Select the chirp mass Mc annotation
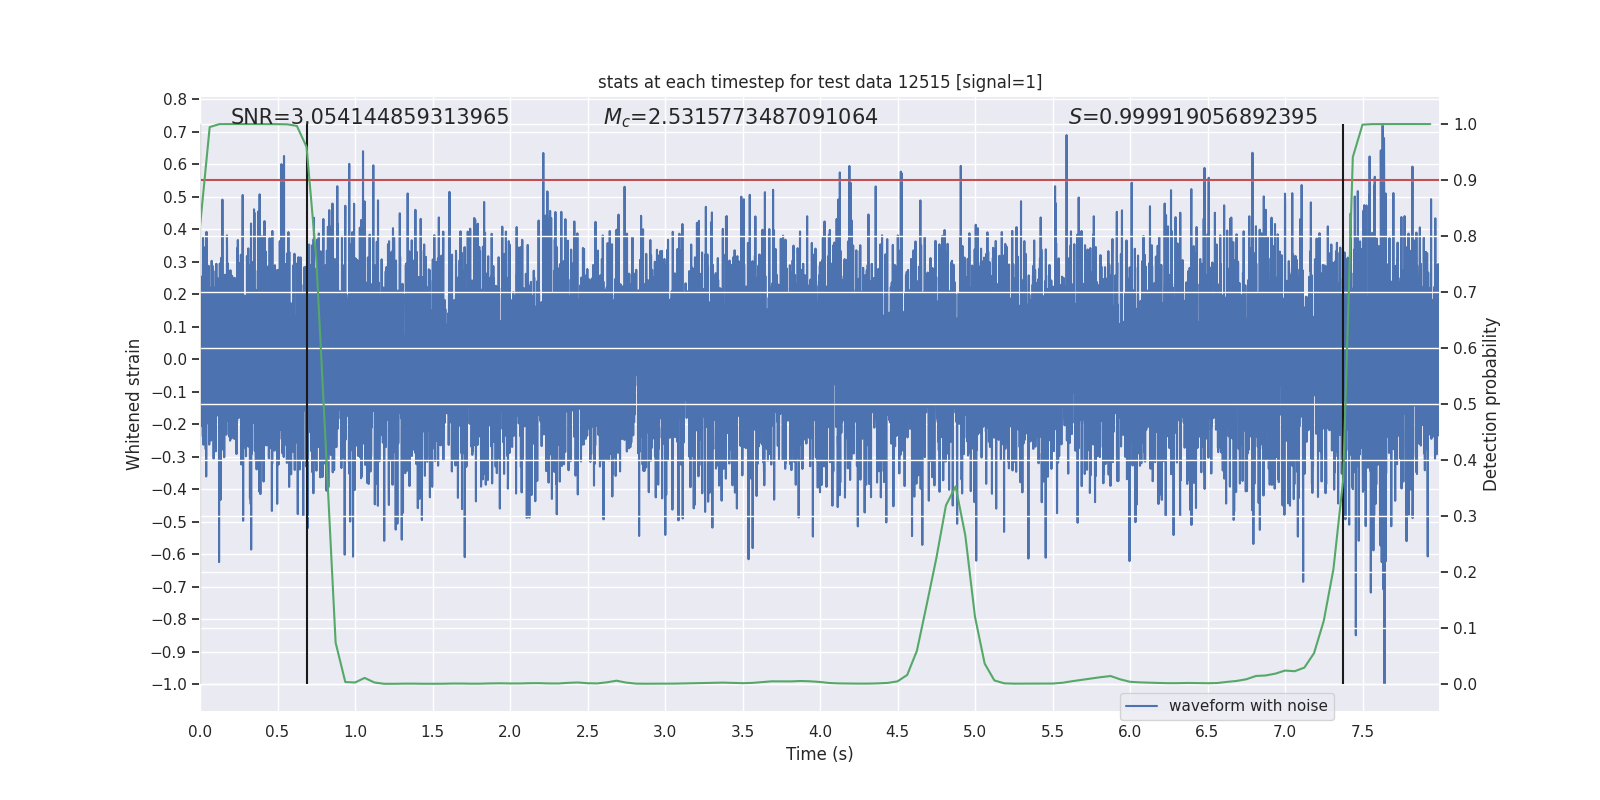This screenshot has height=800, width=1600. pyautogui.click(x=740, y=117)
